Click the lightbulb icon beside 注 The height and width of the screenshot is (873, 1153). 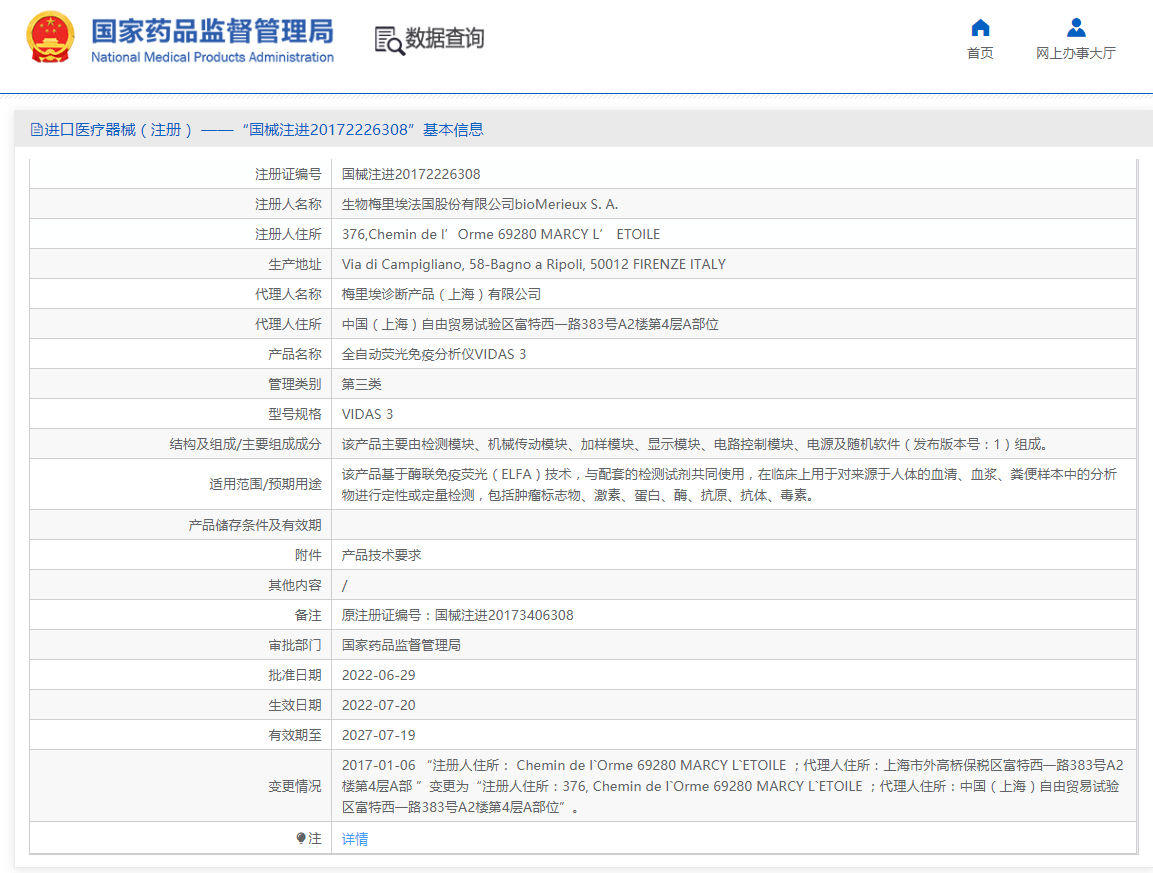[x=301, y=838]
